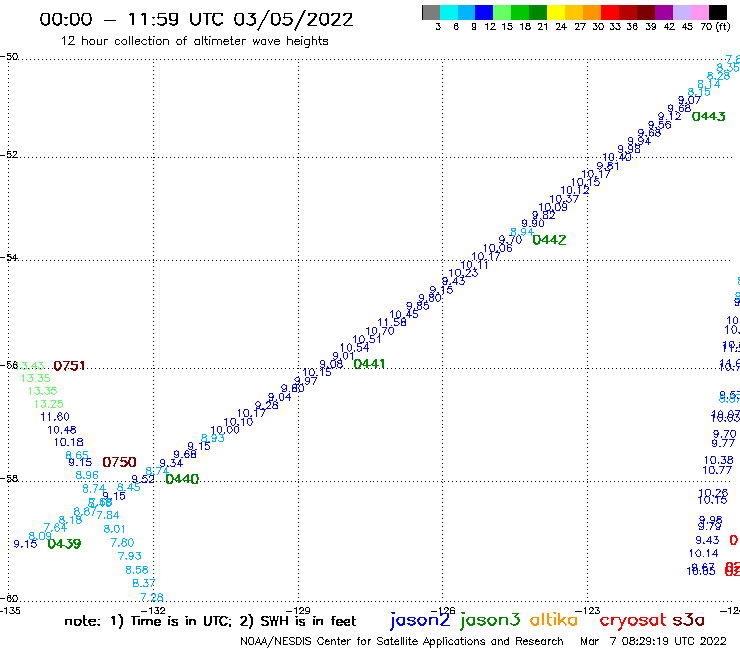The height and width of the screenshot is (650, 740).
Task: Click the jason2 satellite label
Action: (x=420, y=620)
